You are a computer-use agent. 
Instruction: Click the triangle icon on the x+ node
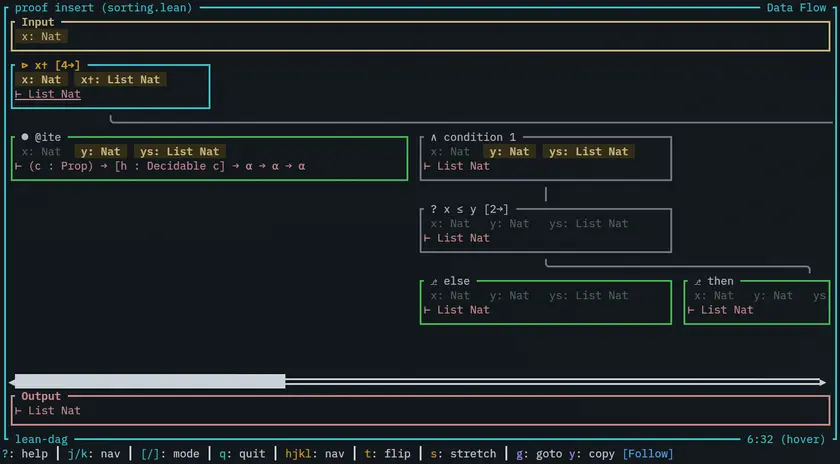pos(25,65)
